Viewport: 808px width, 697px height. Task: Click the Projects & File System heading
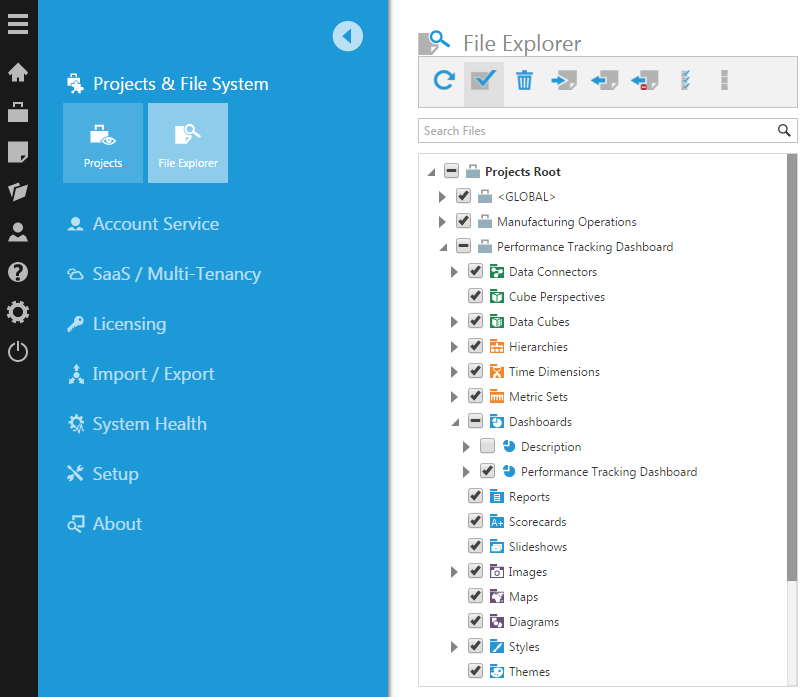coord(181,83)
